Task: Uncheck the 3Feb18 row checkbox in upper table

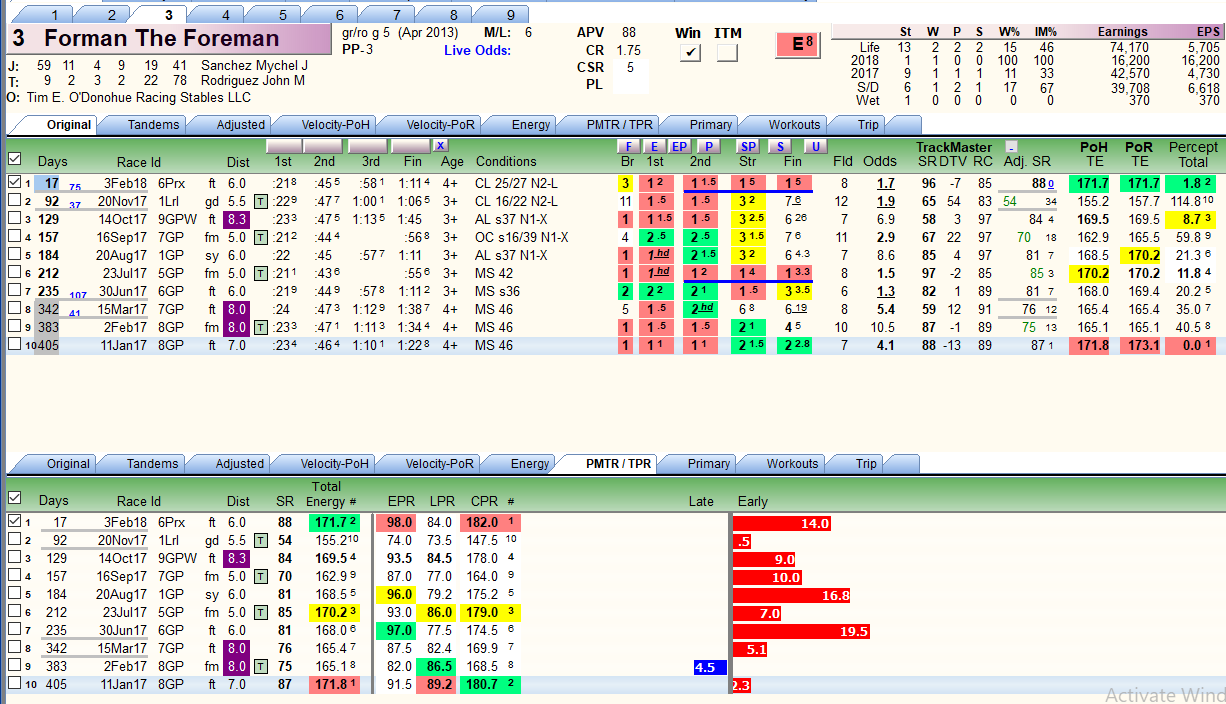Action: [14, 183]
